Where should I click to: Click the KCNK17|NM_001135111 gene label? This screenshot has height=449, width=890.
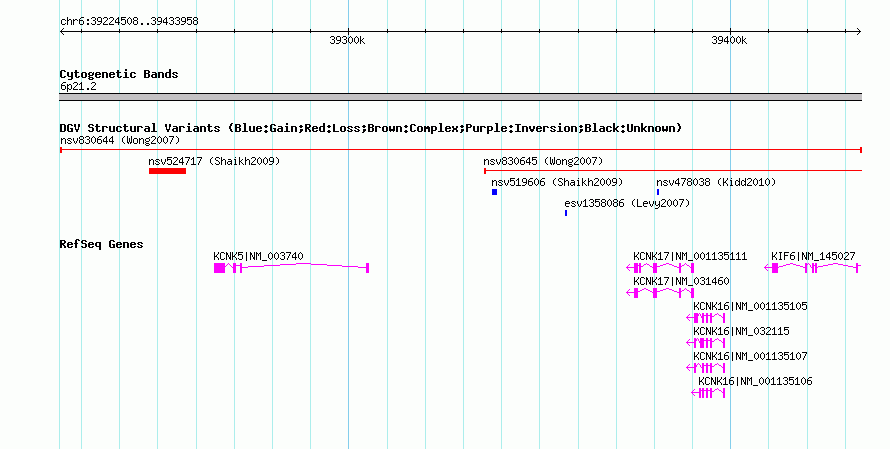point(690,256)
